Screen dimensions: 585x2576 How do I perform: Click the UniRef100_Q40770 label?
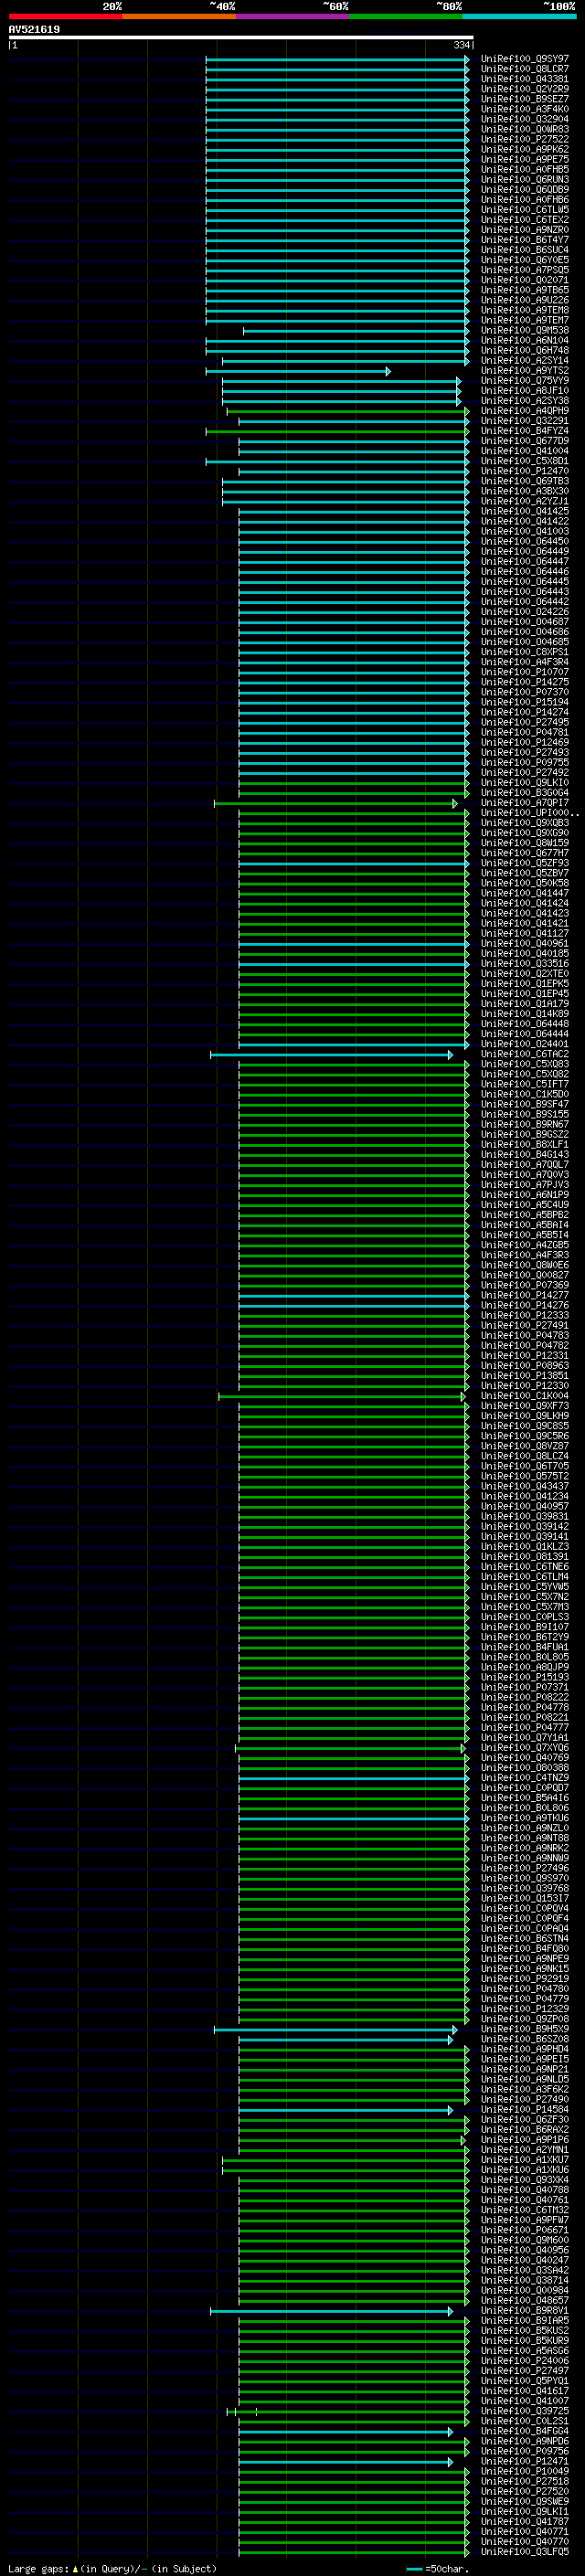point(524,2542)
